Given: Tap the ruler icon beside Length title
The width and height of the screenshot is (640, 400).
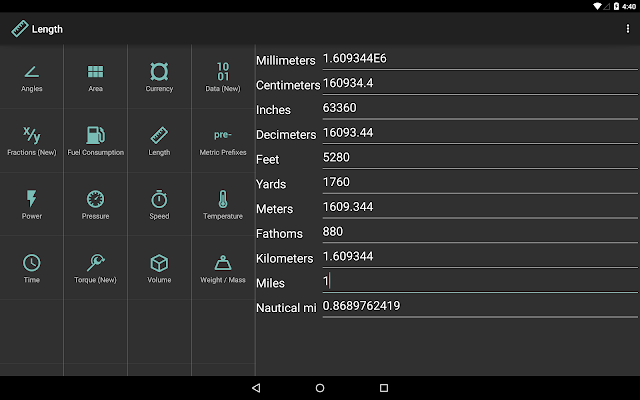Looking at the screenshot, I should tap(20, 29).
